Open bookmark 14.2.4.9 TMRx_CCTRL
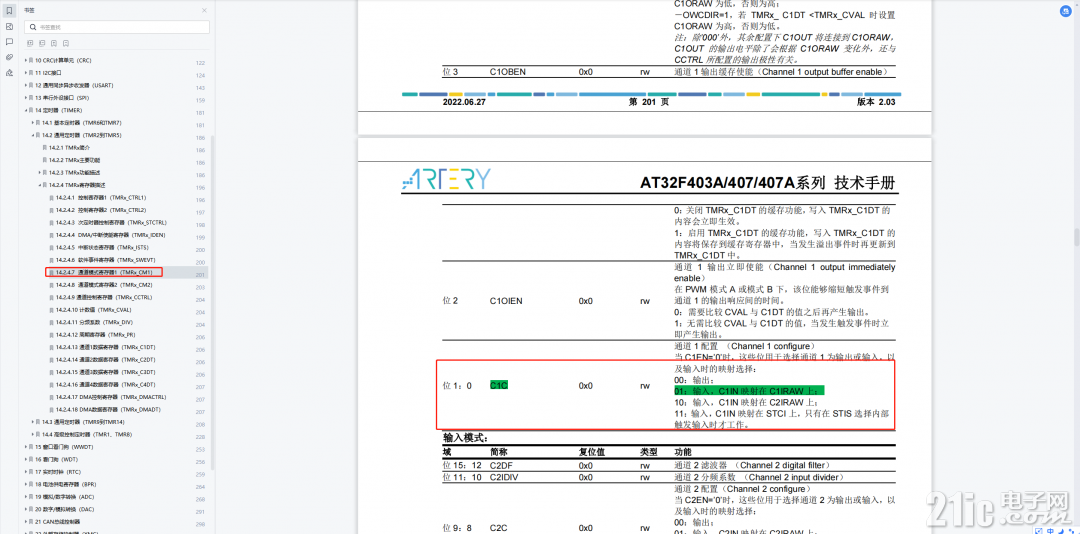This screenshot has width=1080, height=534. coord(104,297)
